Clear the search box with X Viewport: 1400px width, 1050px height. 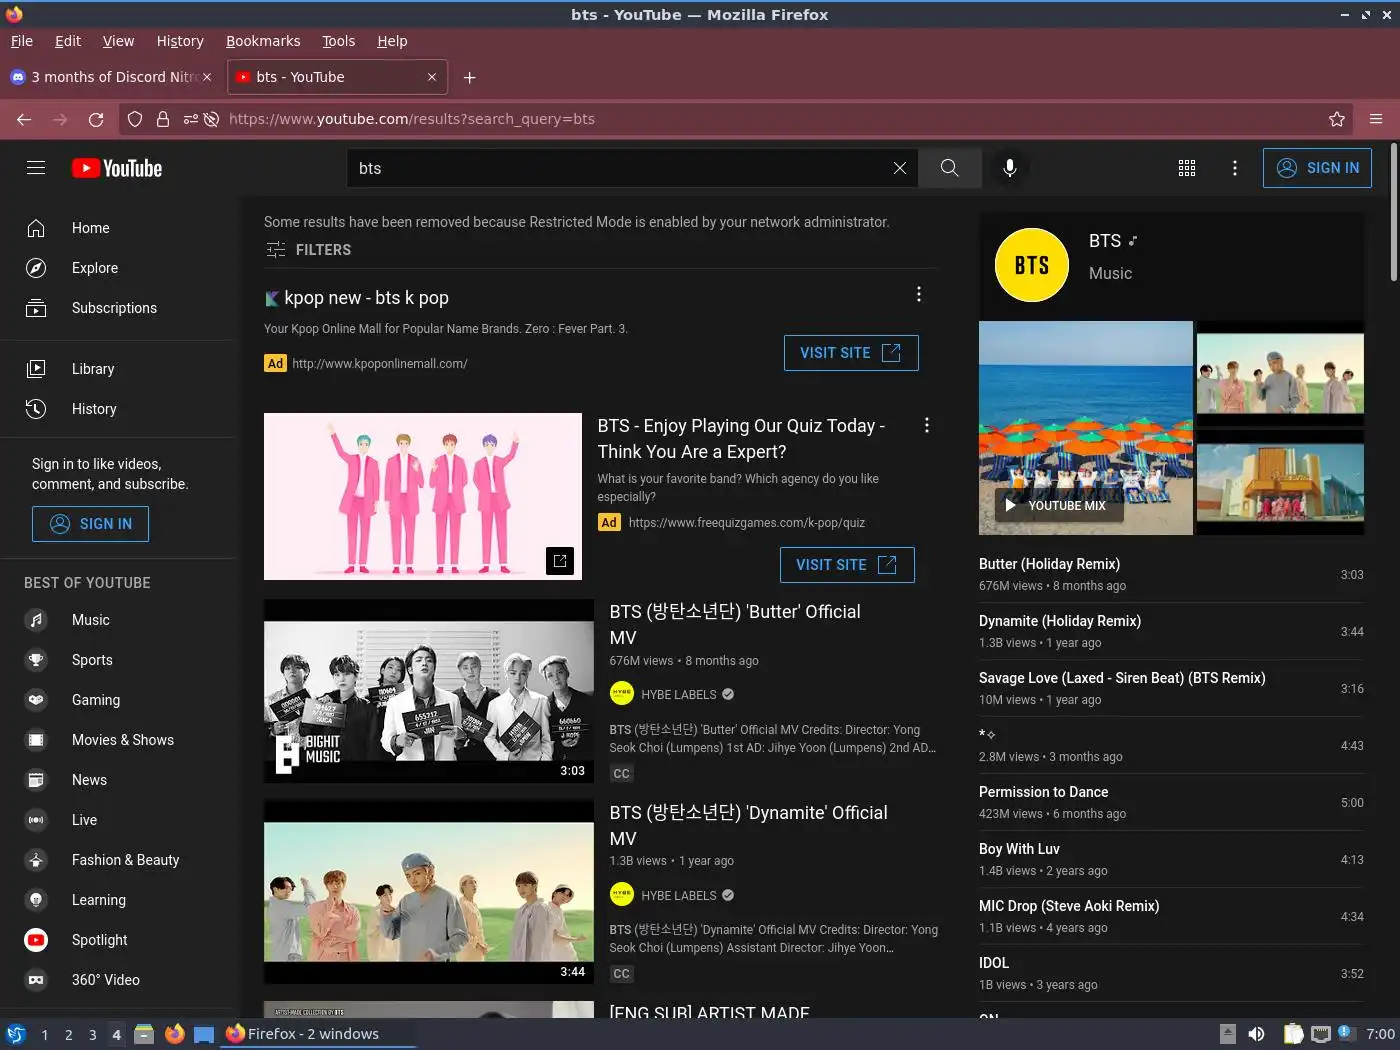click(x=900, y=168)
